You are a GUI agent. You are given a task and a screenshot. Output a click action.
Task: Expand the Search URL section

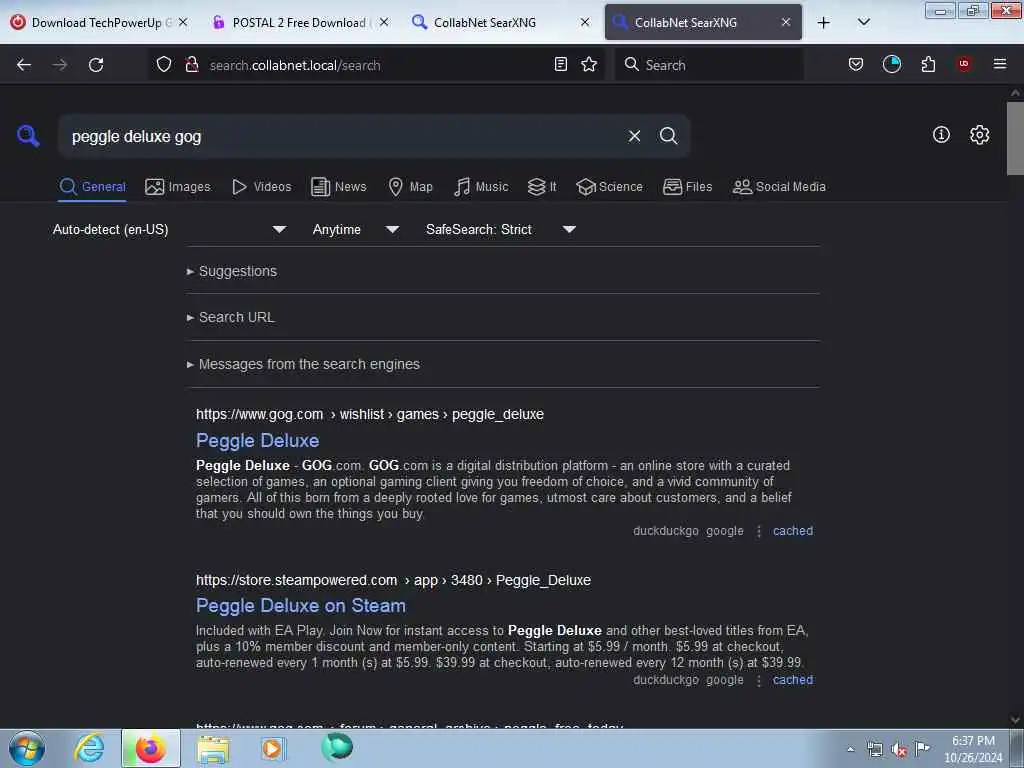[x=231, y=317]
